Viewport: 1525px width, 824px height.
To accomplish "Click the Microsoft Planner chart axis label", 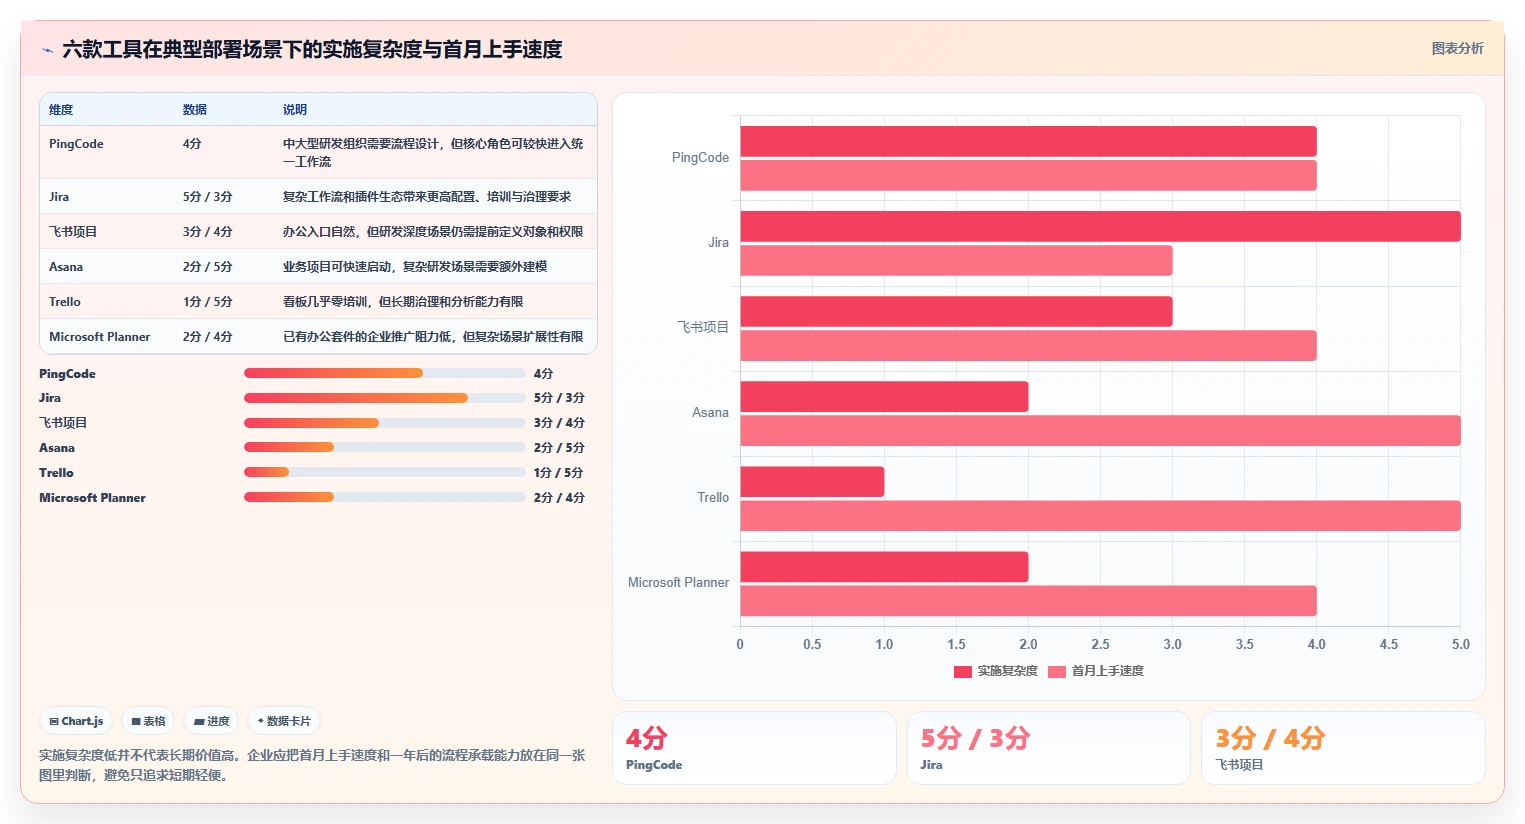I will 678,583.
